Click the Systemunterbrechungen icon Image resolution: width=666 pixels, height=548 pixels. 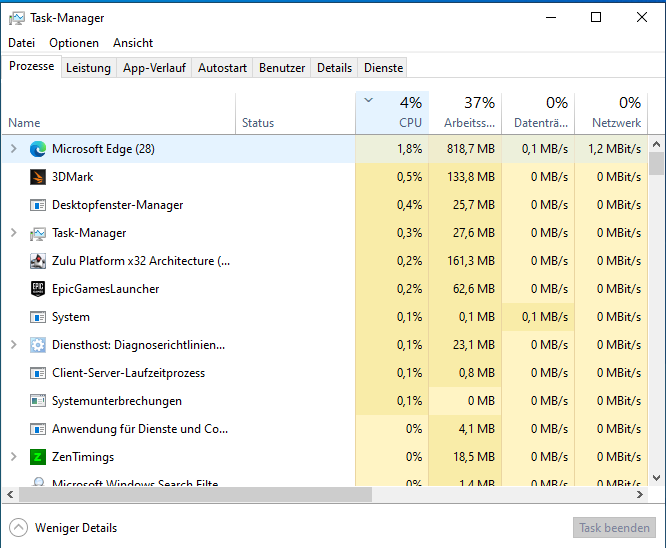(38, 401)
